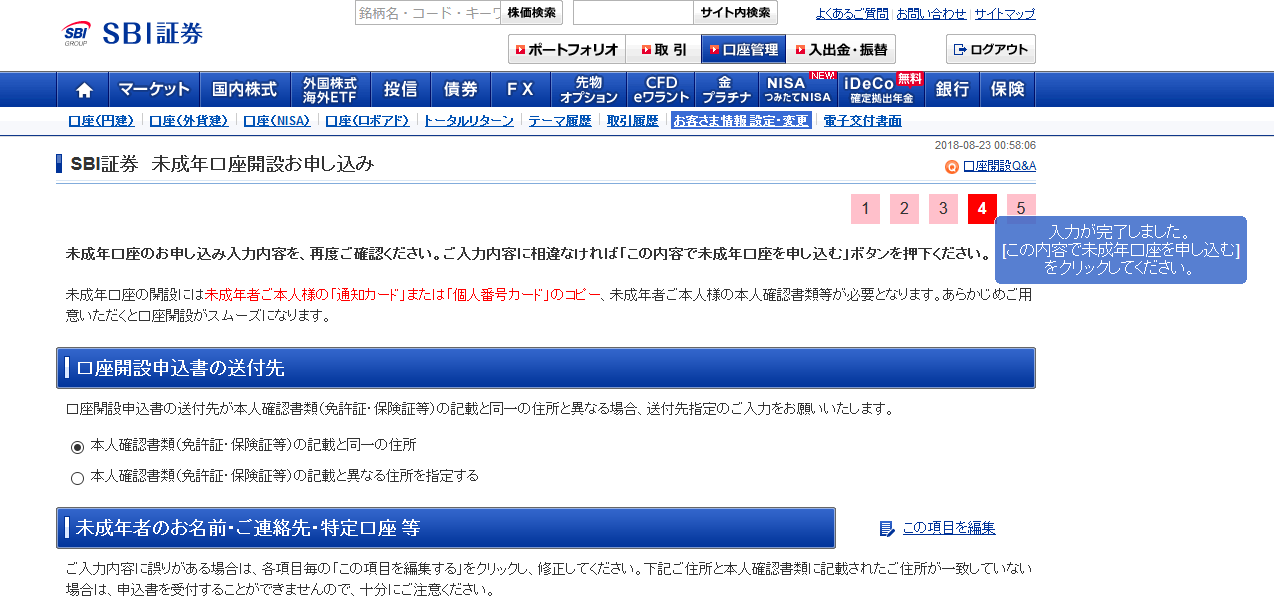
Task: Focus the site search input field
Action: point(633,13)
